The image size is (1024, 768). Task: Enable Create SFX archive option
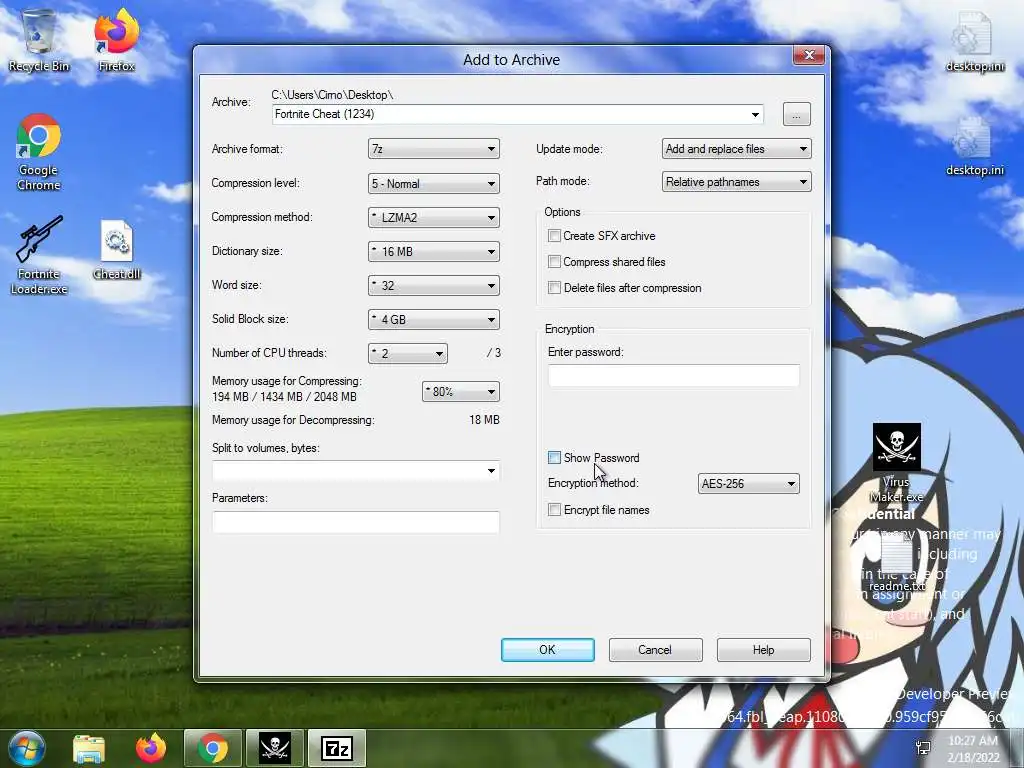[554, 236]
